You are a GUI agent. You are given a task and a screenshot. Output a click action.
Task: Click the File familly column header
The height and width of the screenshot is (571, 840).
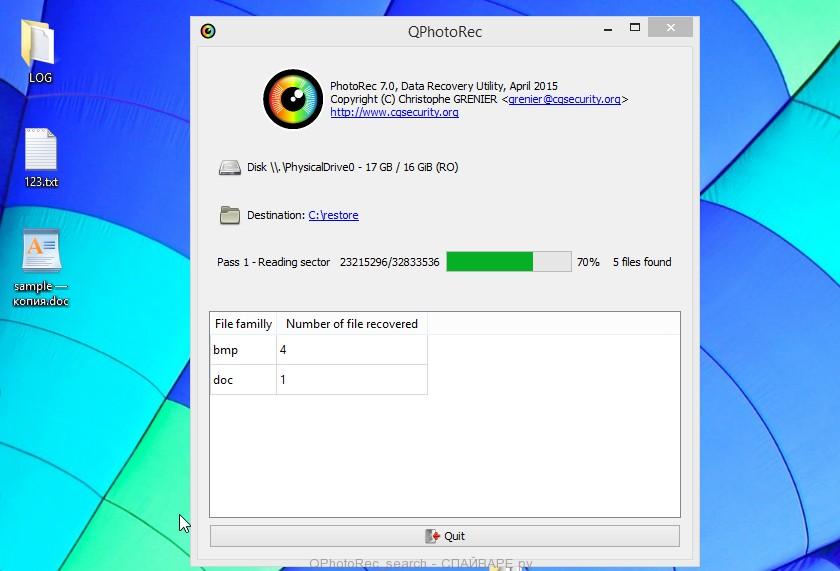[243, 324]
